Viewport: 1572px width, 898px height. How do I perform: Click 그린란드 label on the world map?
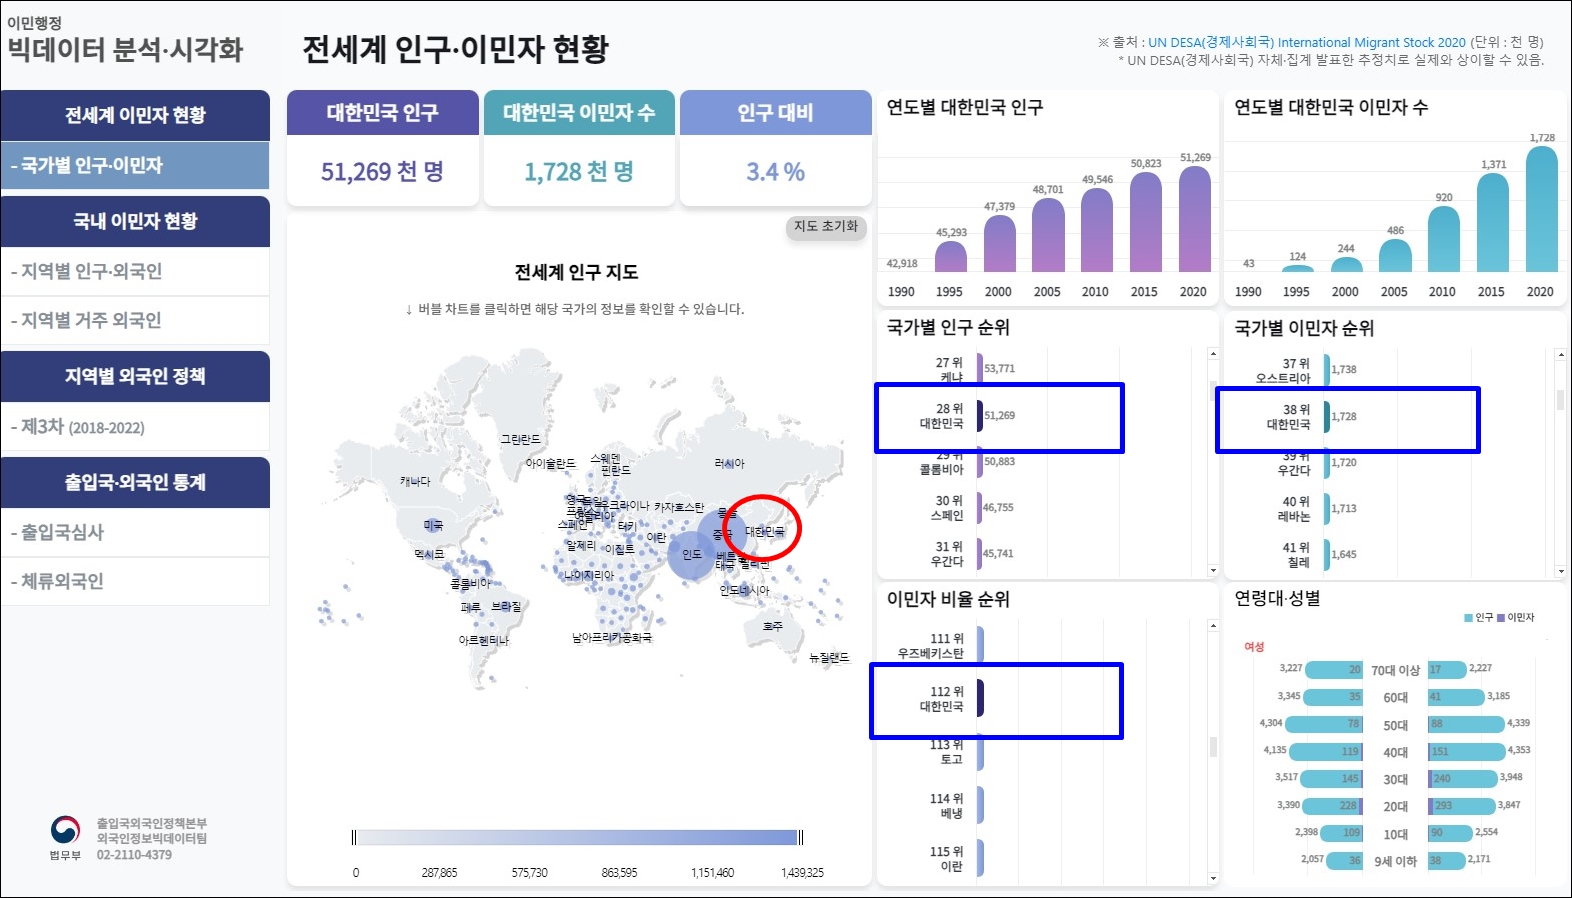click(520, 440)
